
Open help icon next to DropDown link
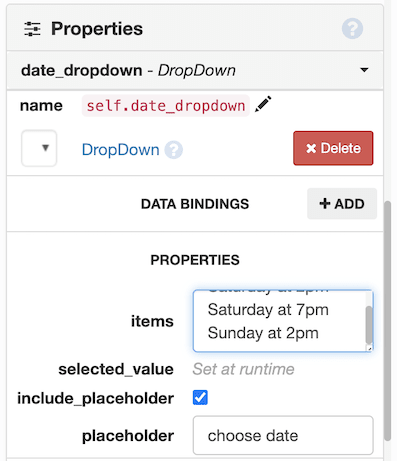[174, 150]
